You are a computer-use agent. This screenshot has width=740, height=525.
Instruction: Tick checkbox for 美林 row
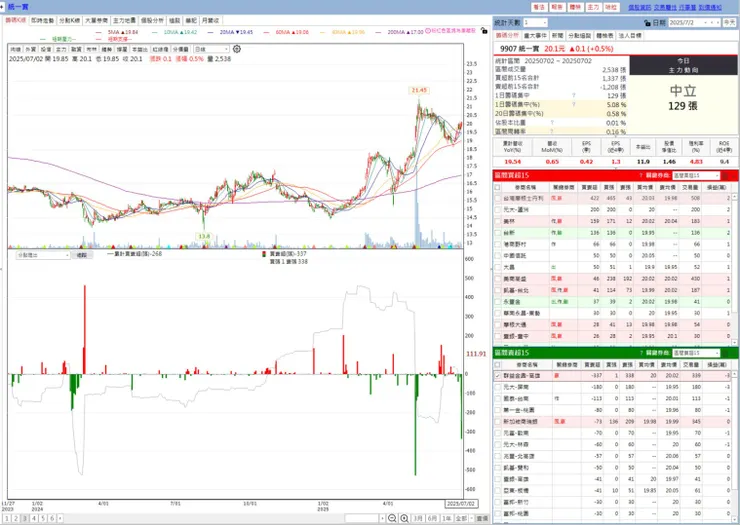(x=497, y=221)
